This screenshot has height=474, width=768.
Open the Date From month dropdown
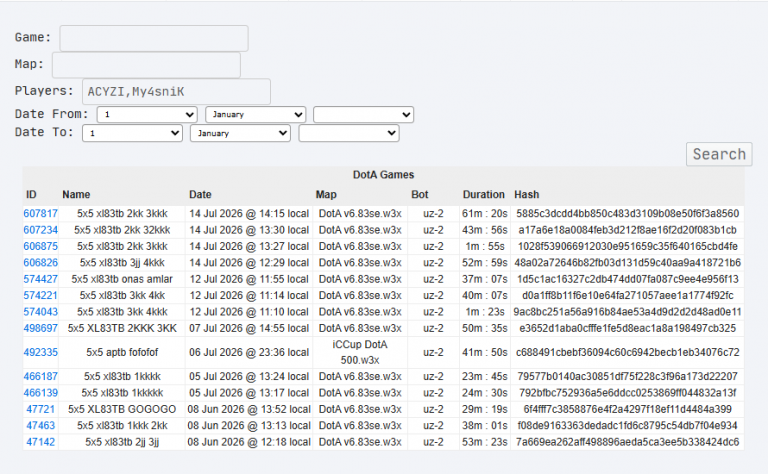[256, 115]
